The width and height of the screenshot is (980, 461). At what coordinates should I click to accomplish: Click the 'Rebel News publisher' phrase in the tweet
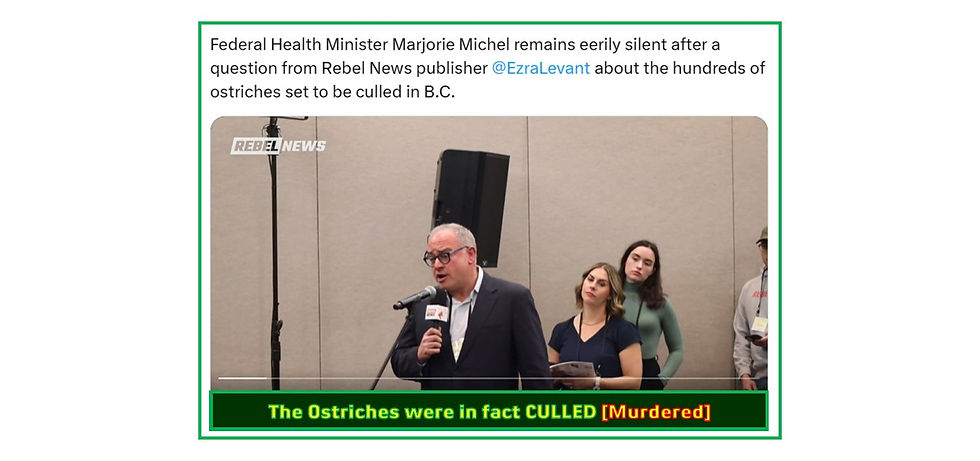pos(404,68)
